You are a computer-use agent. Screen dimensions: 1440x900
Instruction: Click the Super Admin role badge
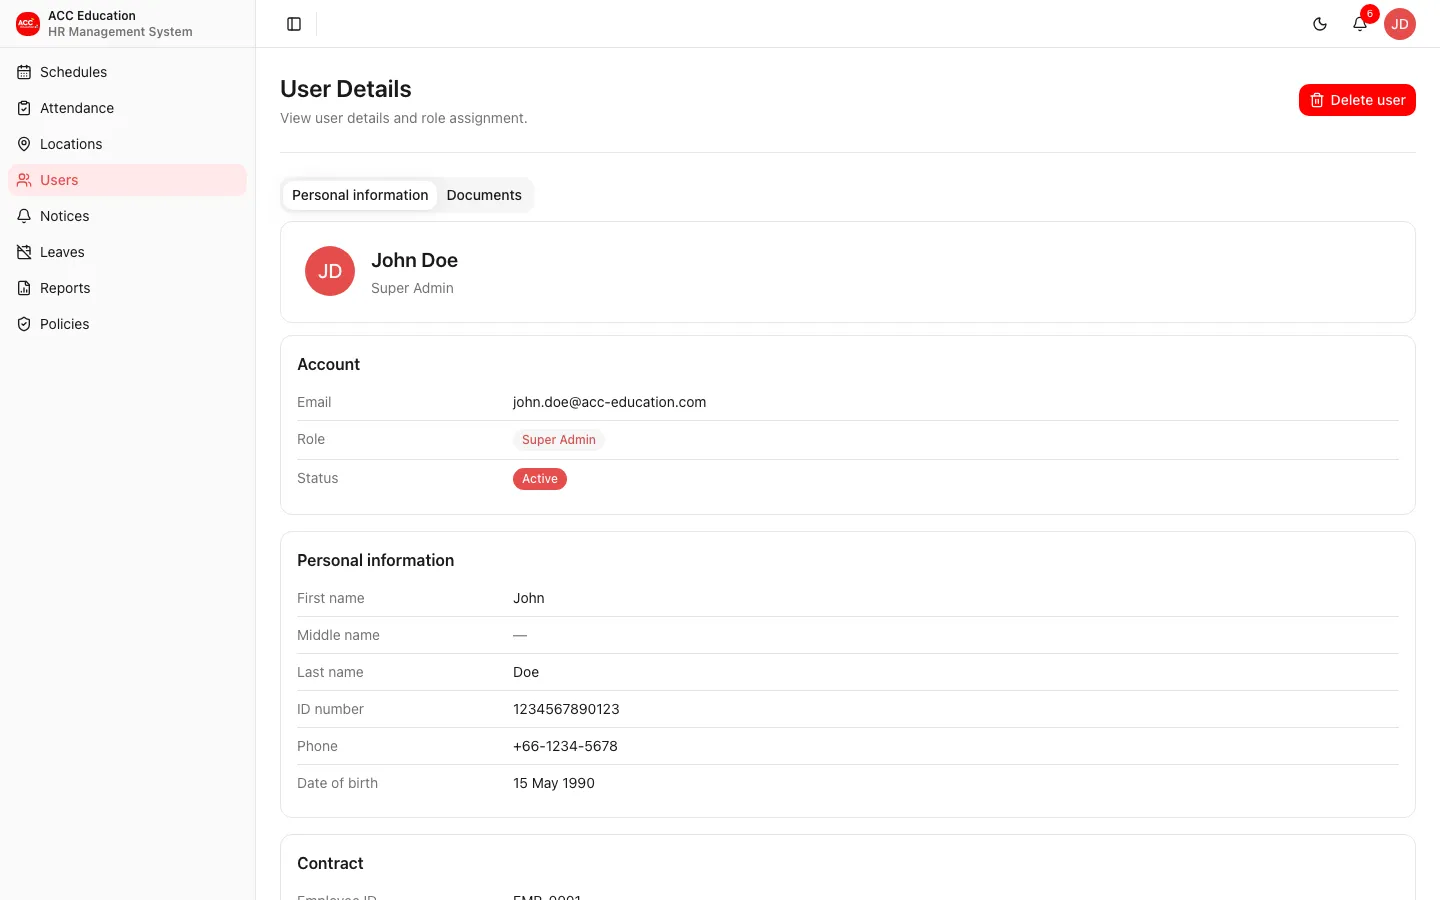pos(559,440)
